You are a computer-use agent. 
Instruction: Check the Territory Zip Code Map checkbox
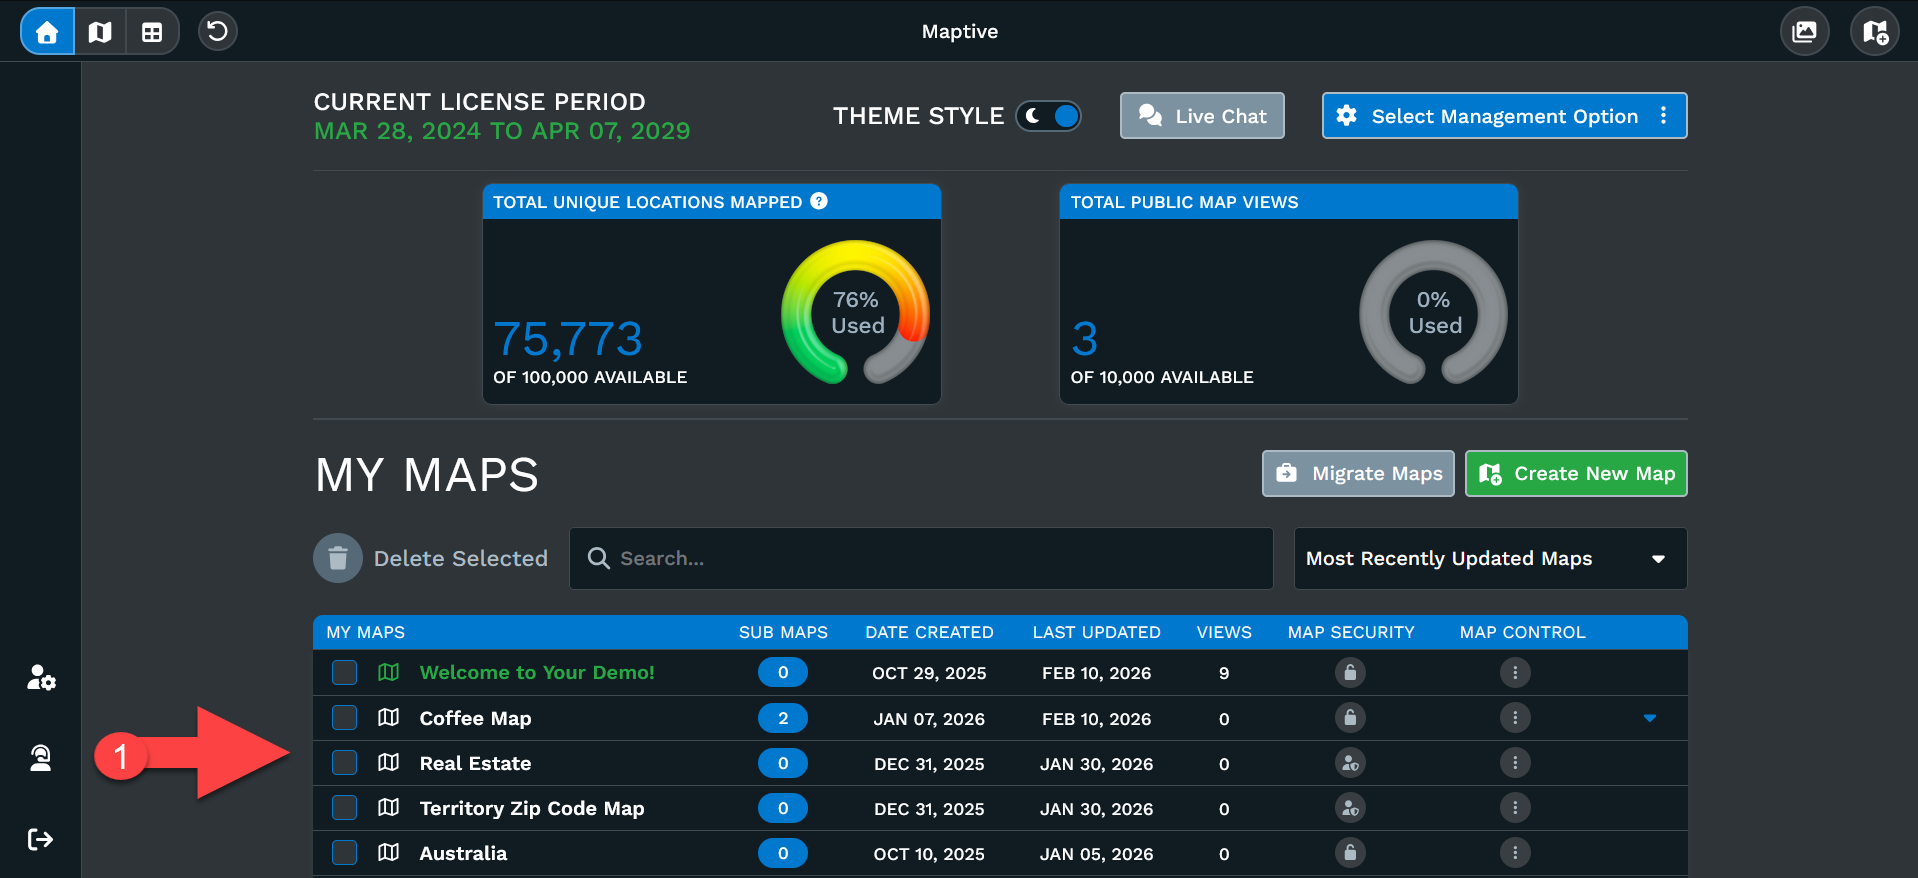click(345, 808)
